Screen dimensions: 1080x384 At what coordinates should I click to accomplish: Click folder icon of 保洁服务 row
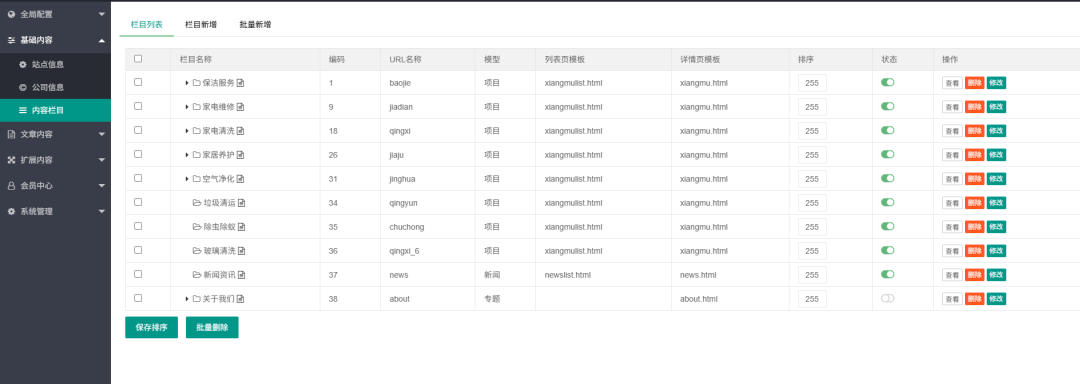point(196,83)
